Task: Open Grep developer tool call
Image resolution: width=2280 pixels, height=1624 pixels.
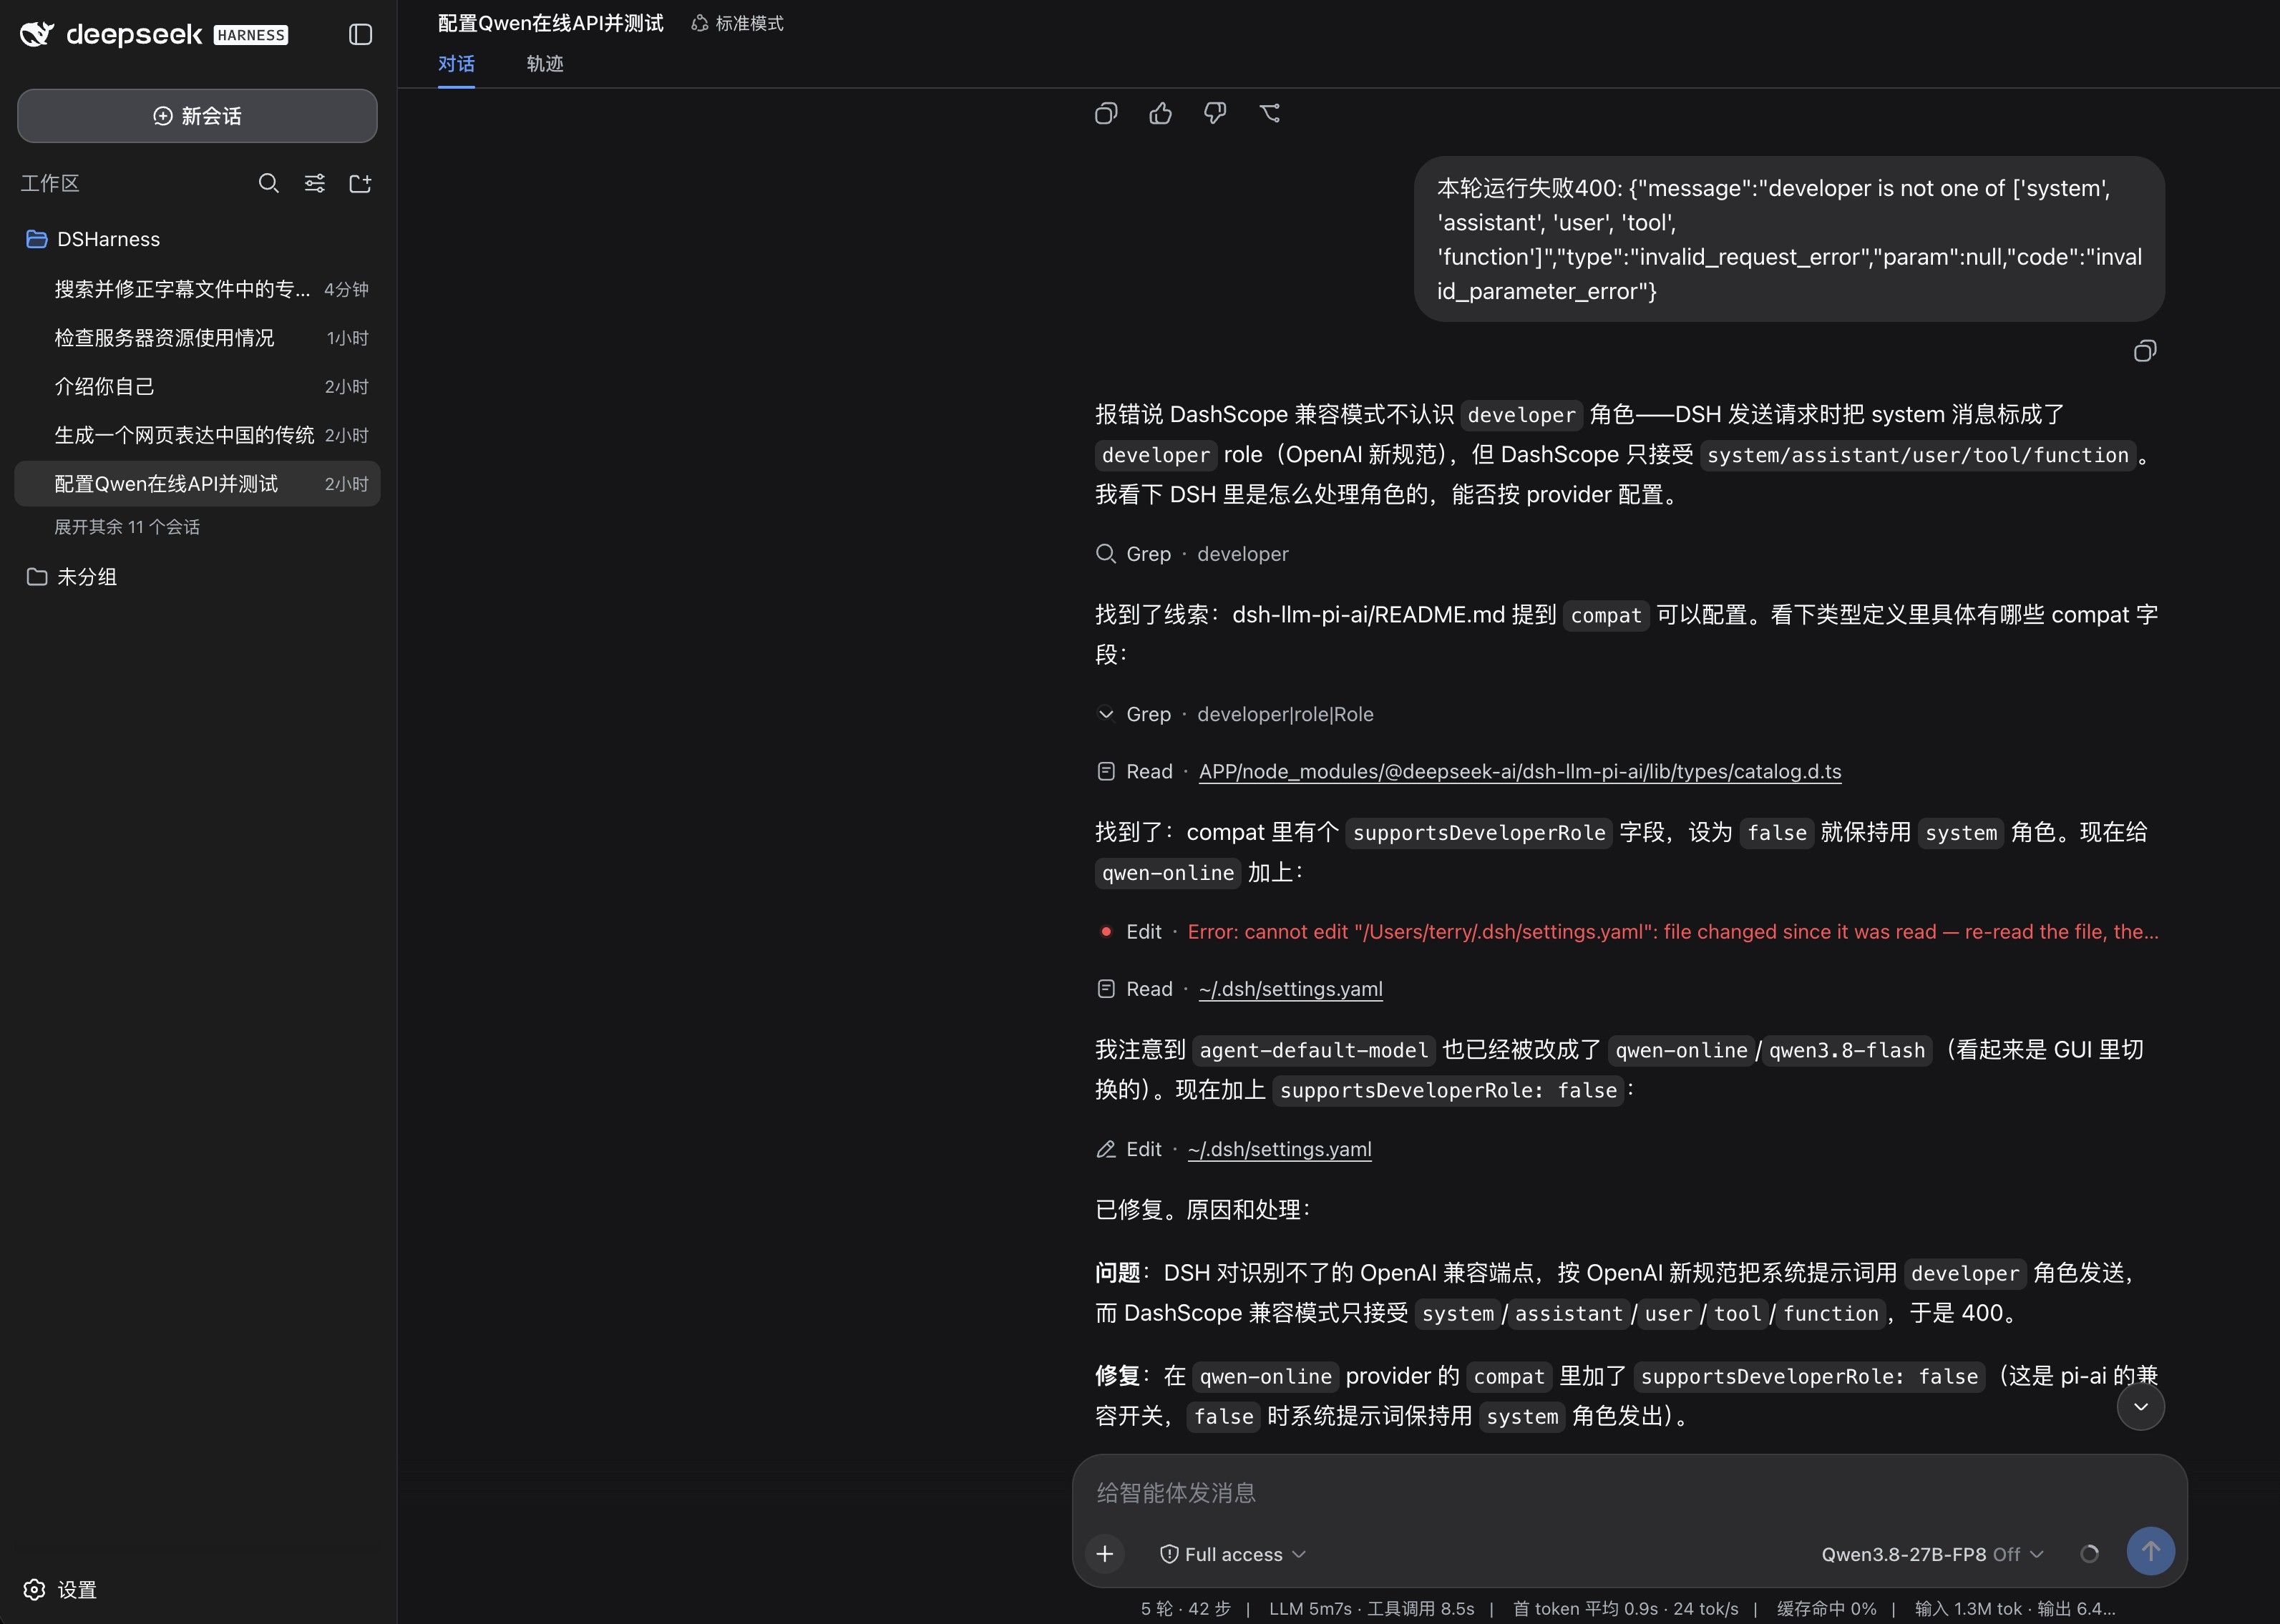Action: pyautogui.click(x=1192, y=554)
